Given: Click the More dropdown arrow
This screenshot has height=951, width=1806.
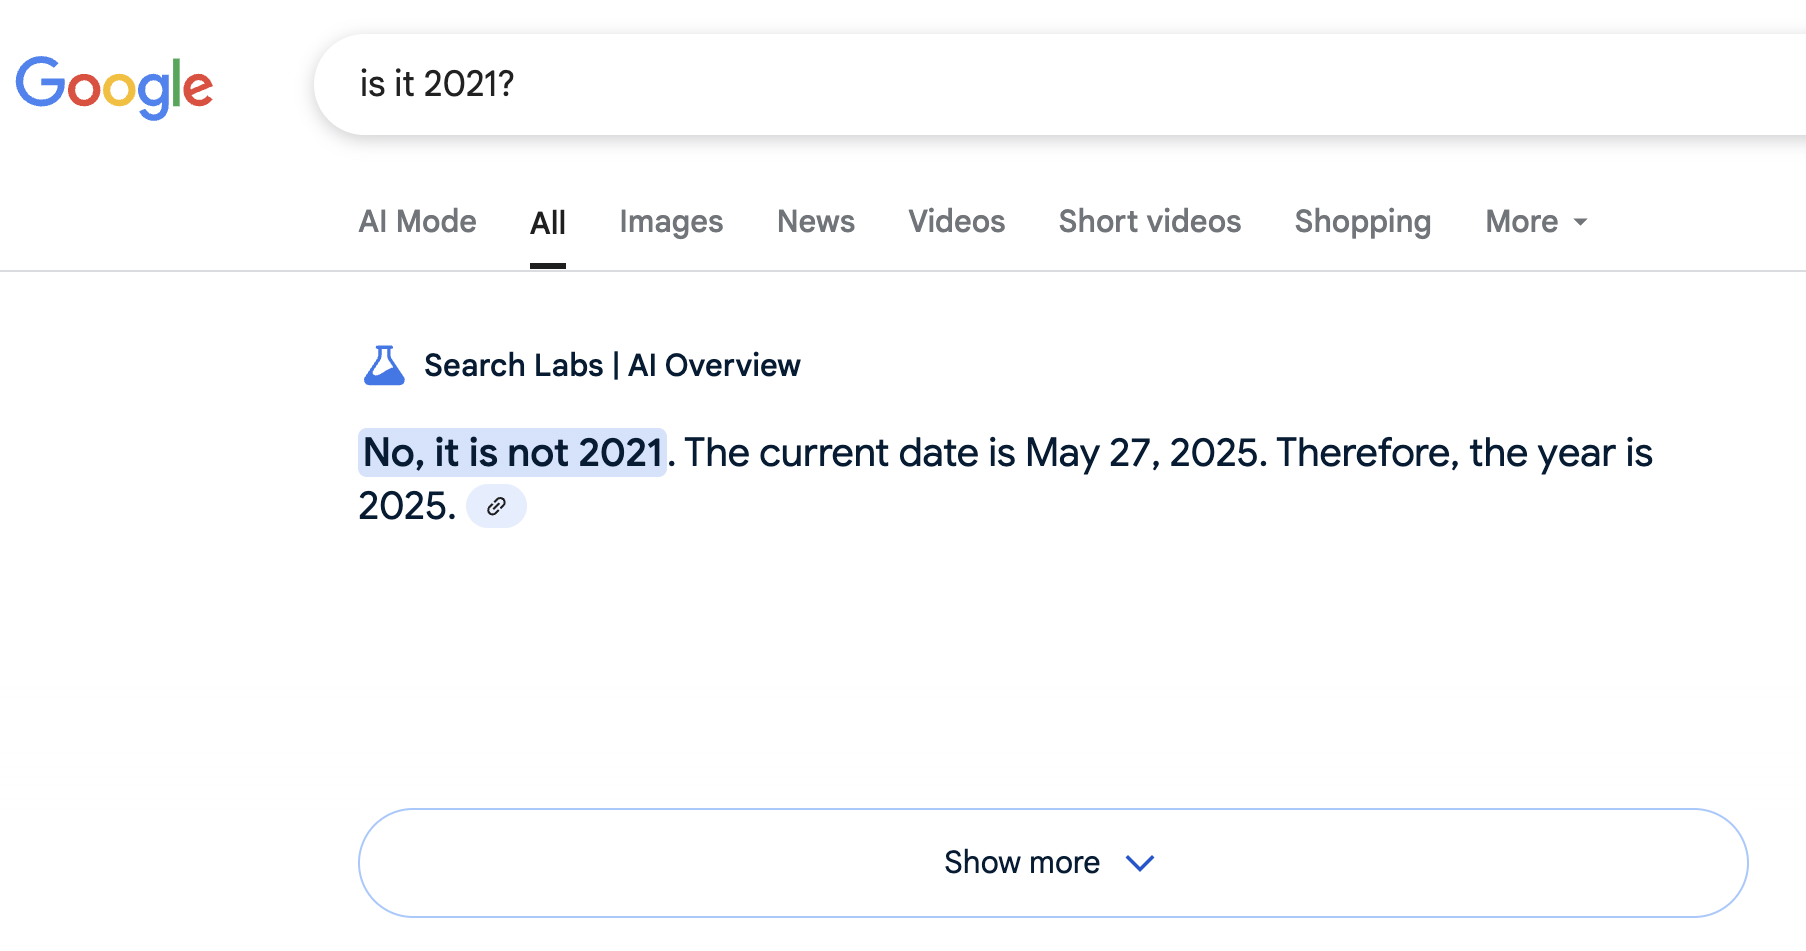Looking at the screenshot, I should [1581, 222].
